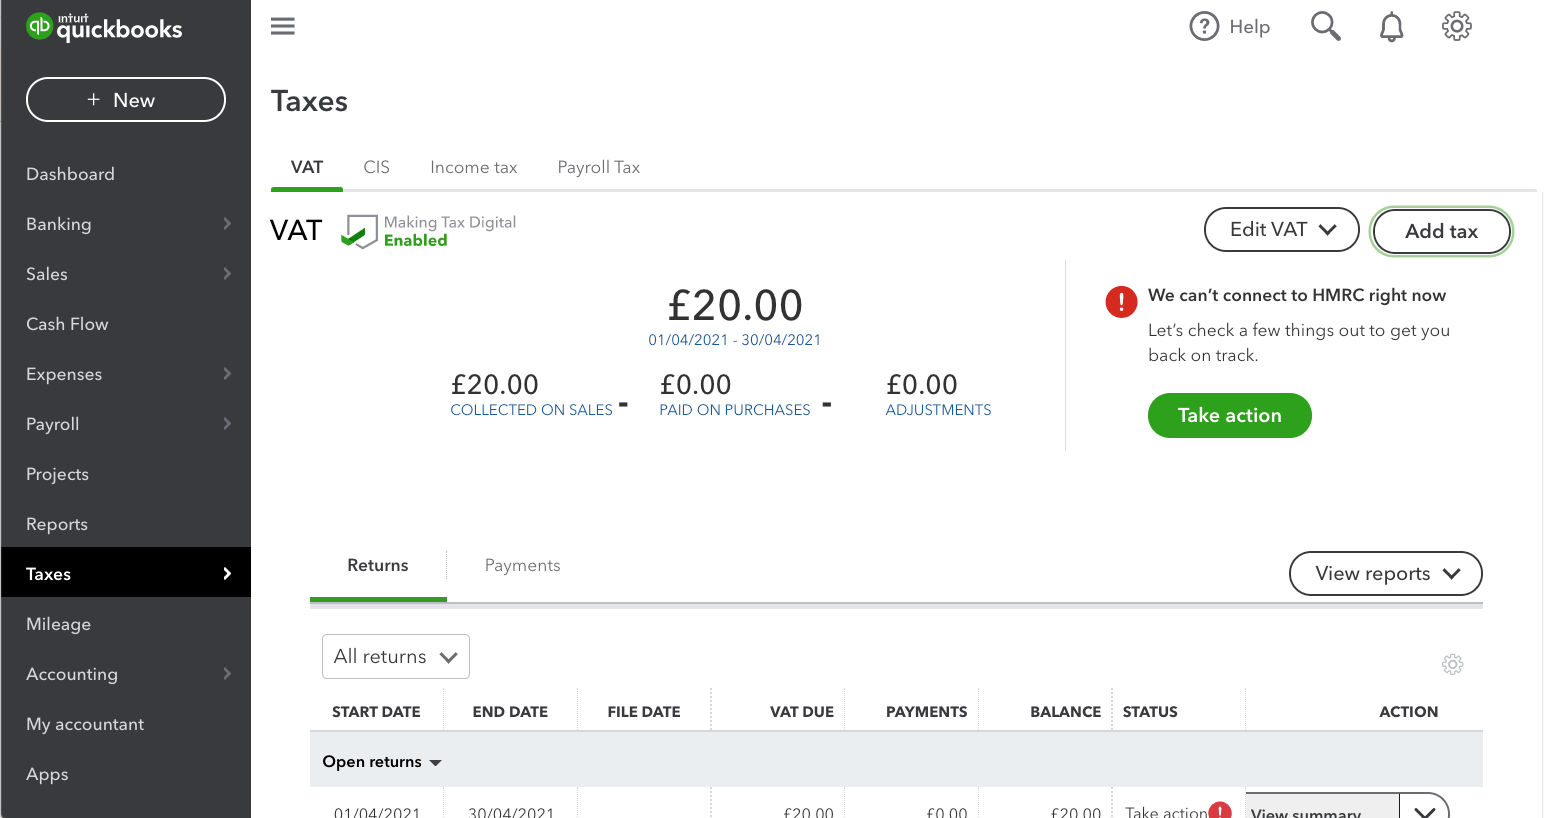Image resolution: width=1544 pixels, height=818 pixels.
Task: Switch to the Income tax tab
Action: (473, 168)
